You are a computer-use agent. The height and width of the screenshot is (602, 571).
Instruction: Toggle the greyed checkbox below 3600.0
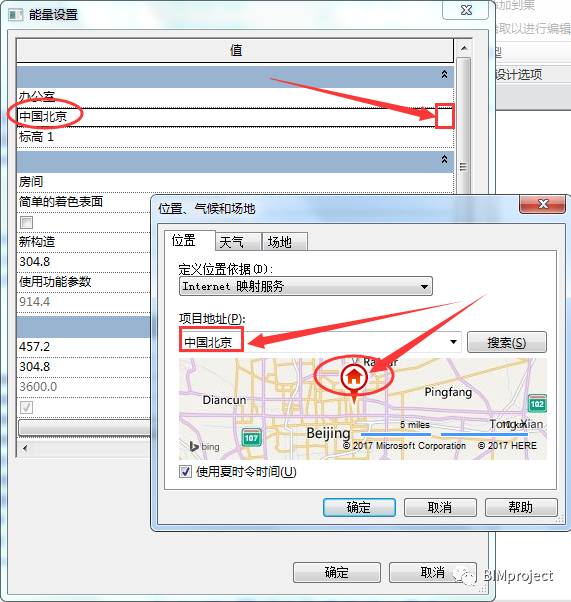(x=26, y=407)
